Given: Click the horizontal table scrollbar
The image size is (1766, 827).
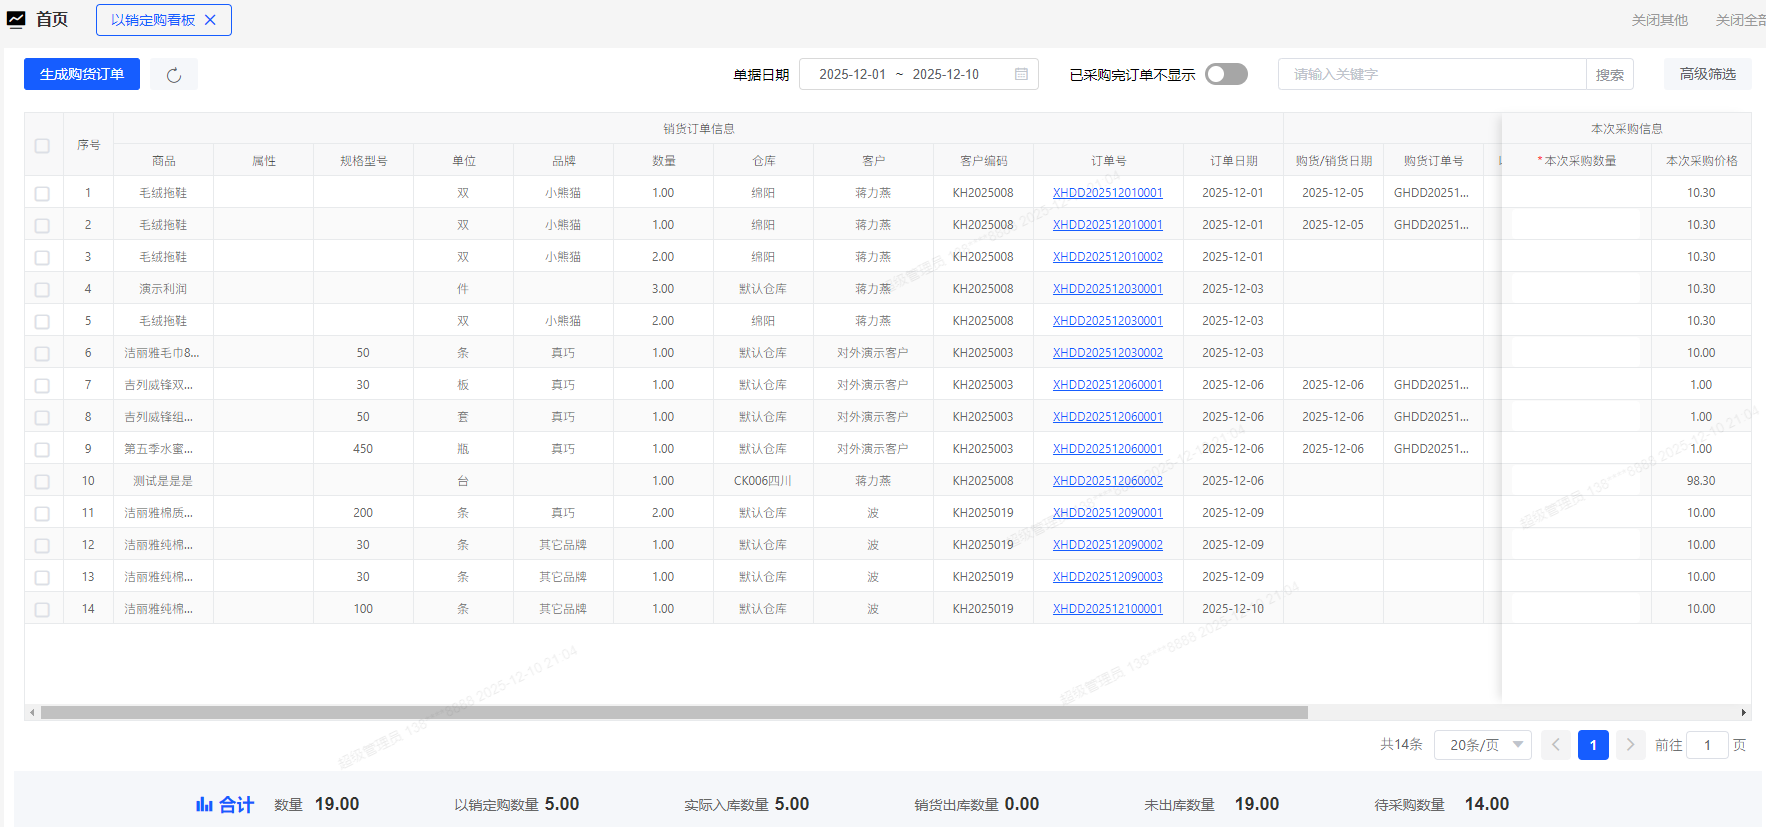Looking at the screenshot, I should coord(674,713).
